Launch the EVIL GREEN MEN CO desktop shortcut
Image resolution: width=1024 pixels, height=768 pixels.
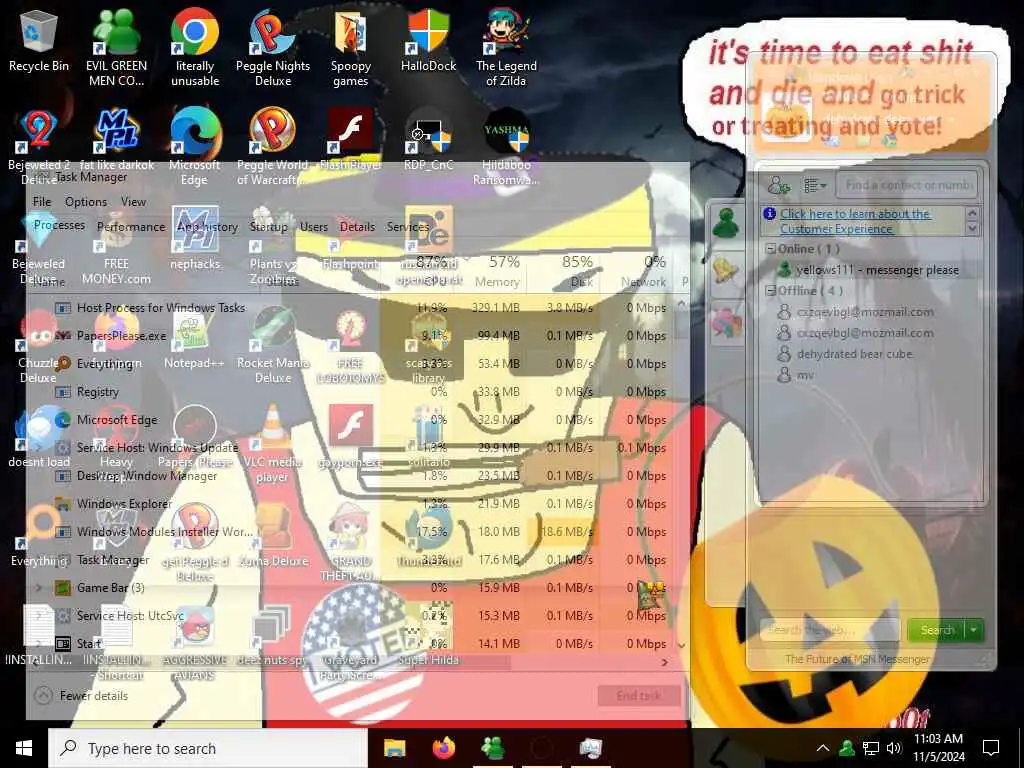point(116,47)
